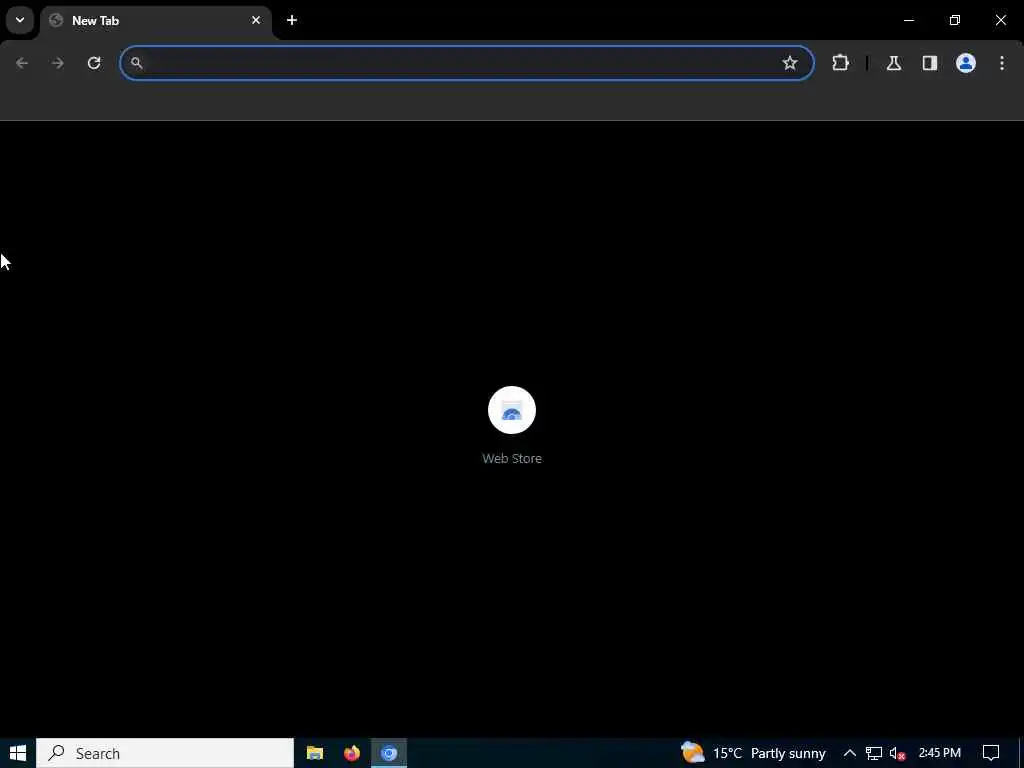Click inside the address bar field
This screenshot has width=1024, height=768.
(x=467, y=63)
